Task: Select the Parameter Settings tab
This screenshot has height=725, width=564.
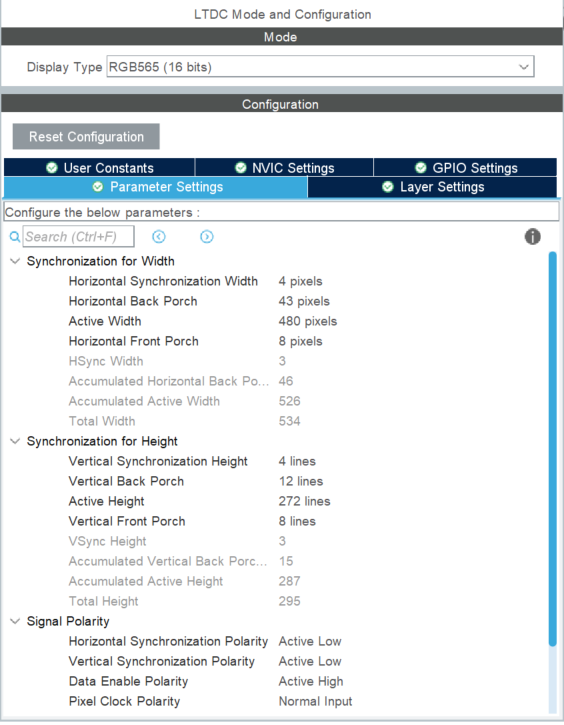Action: tap(156, 187)
